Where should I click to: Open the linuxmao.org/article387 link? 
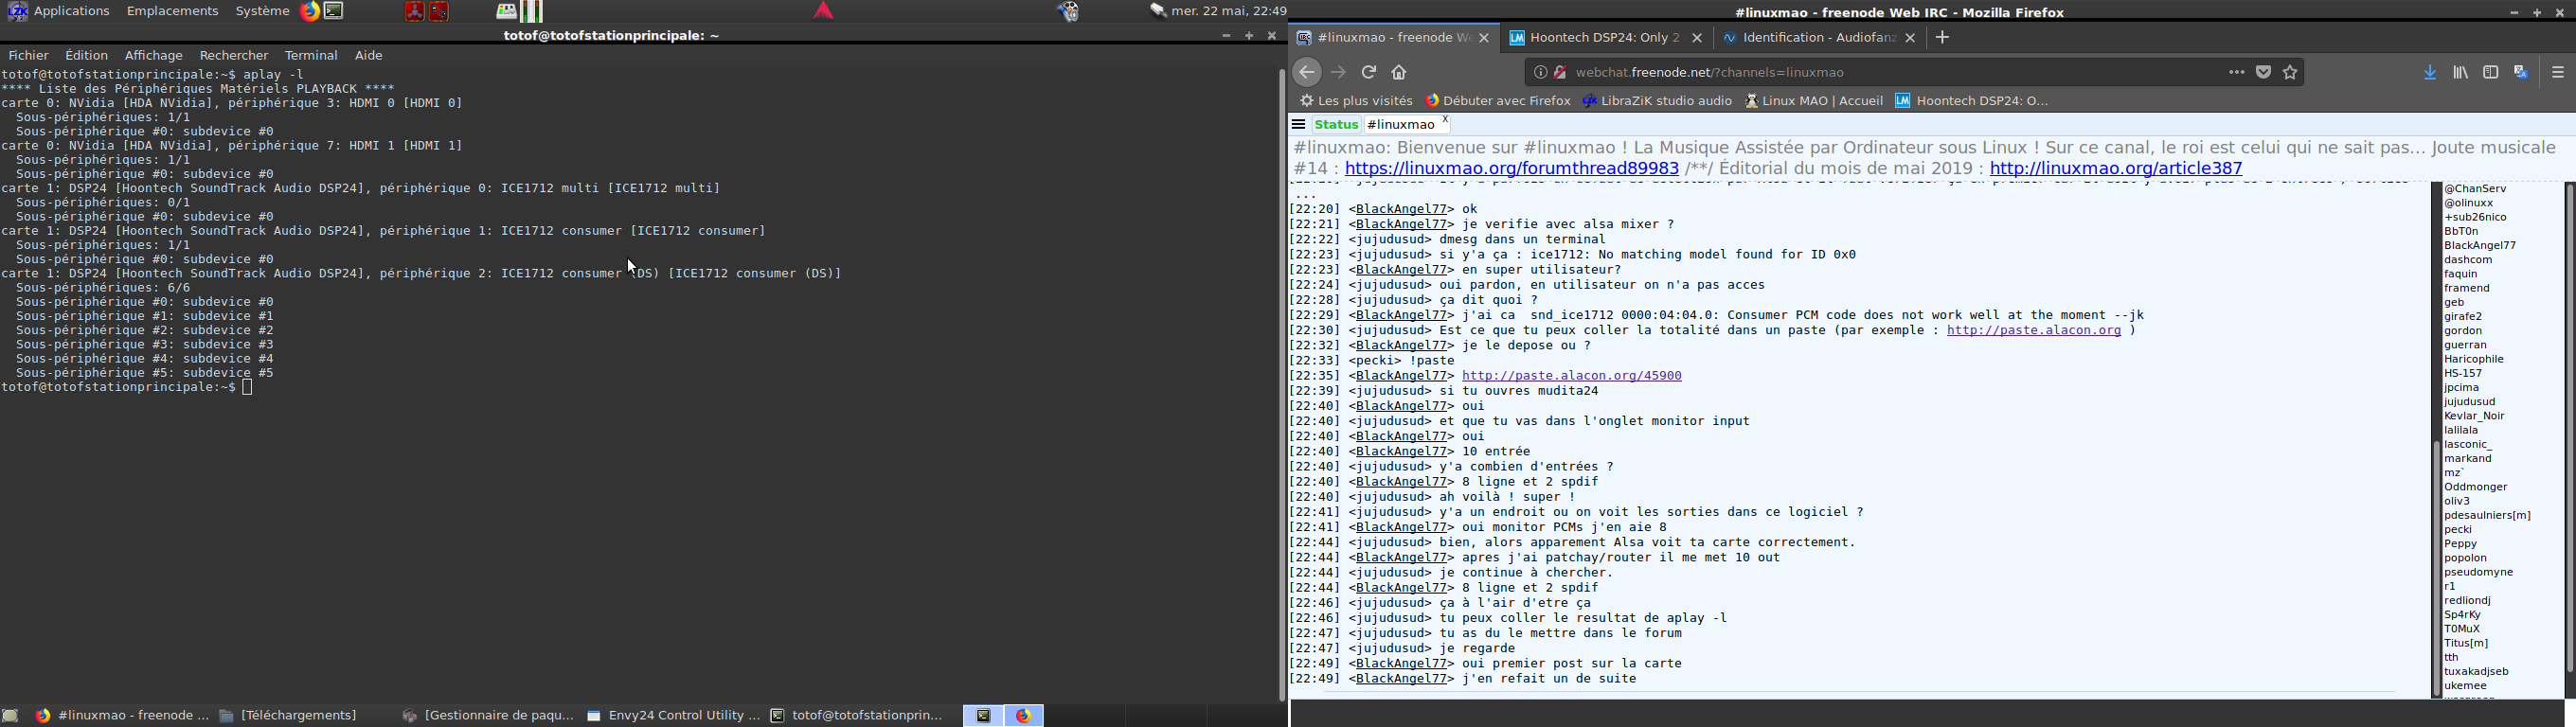pyautogui.click(x=2117, y=169)
